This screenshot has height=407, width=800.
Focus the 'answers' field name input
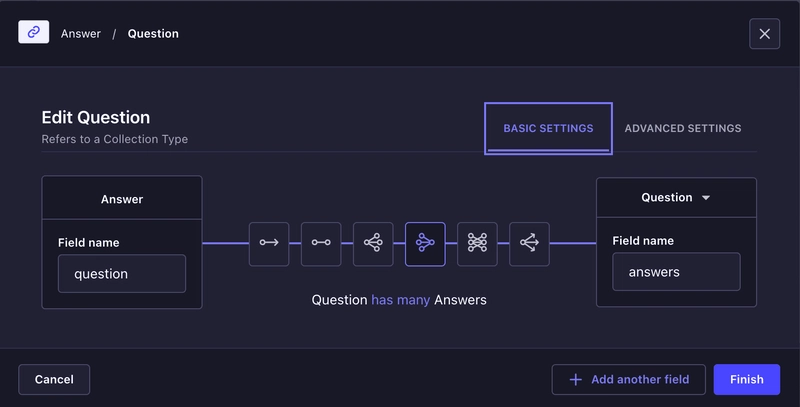(x=676, y=272)
